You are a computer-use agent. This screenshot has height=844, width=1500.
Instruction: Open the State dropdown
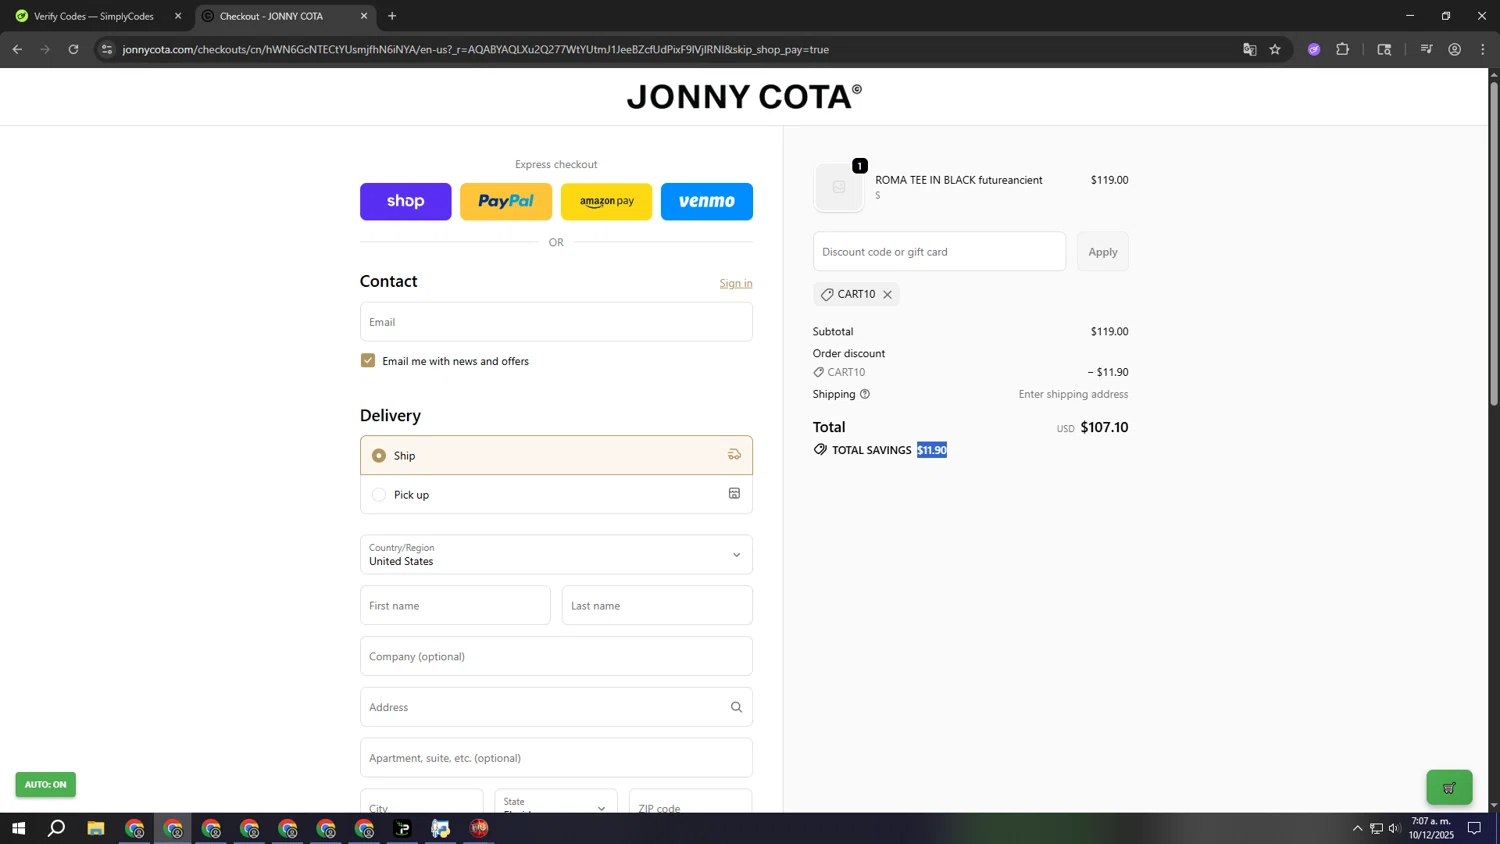click(x=556, y=802)
